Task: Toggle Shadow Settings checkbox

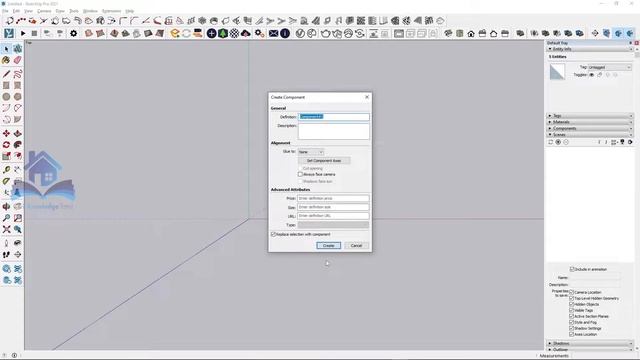Action: tap(572, 328)
